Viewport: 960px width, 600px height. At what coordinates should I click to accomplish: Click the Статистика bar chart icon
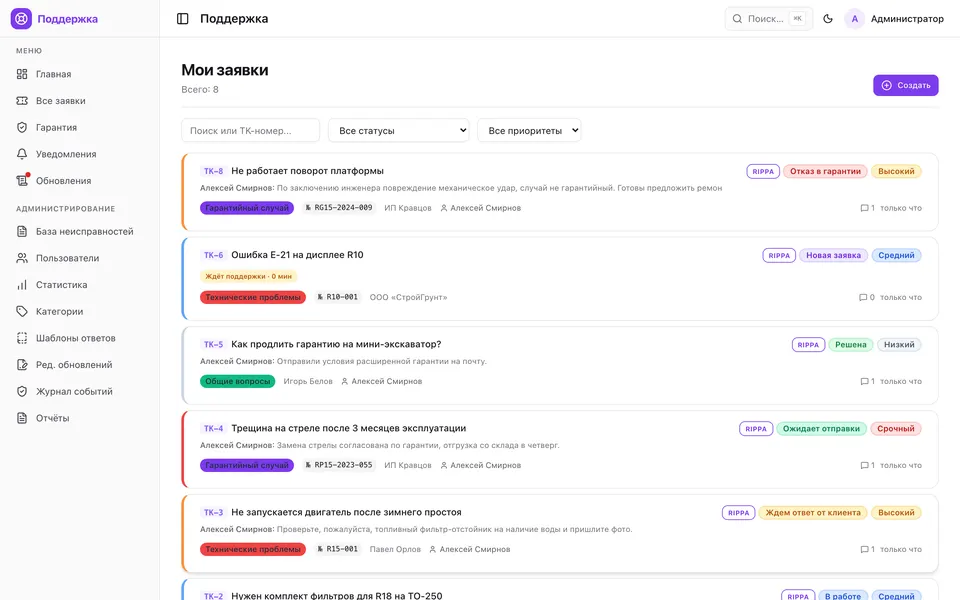click(x=22, y=285)
